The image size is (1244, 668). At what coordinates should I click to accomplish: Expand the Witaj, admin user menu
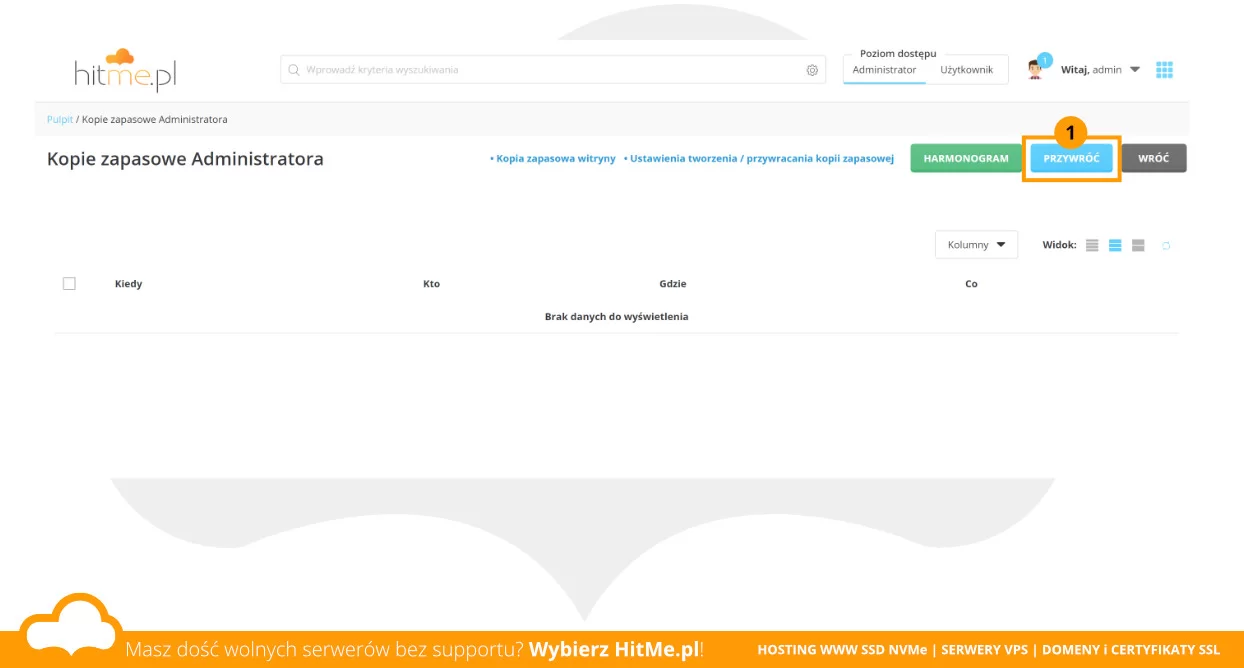coord(1100,70)
